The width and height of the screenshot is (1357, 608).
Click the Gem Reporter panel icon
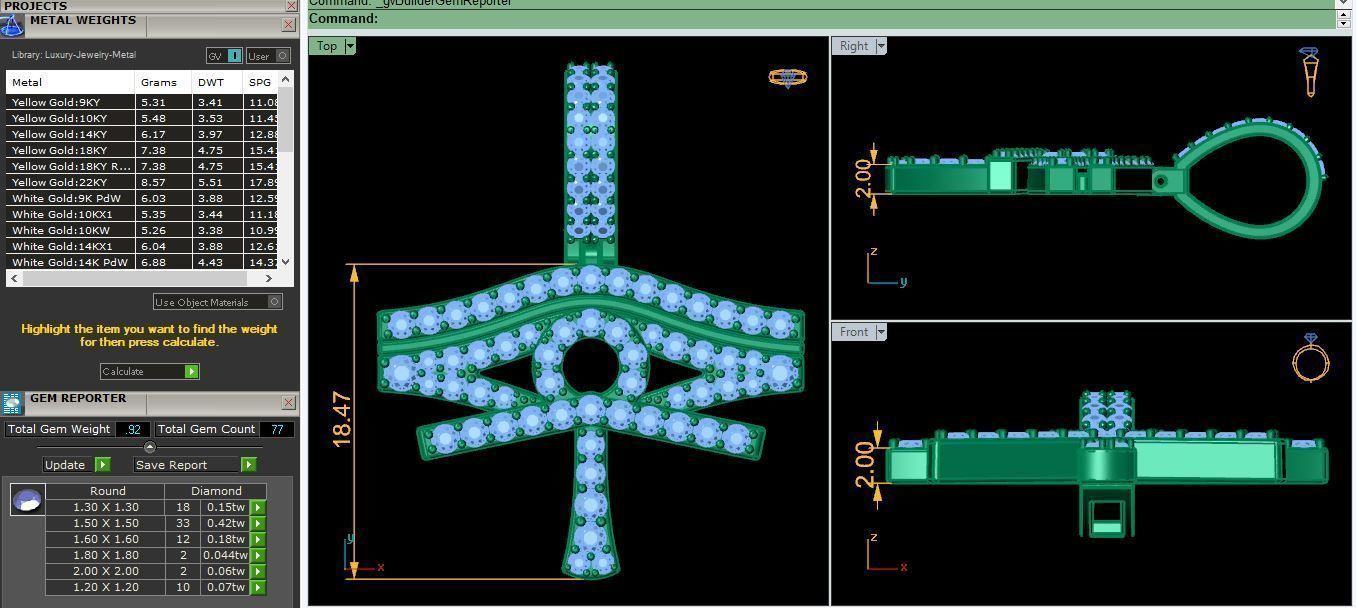[x=11, y=403]
